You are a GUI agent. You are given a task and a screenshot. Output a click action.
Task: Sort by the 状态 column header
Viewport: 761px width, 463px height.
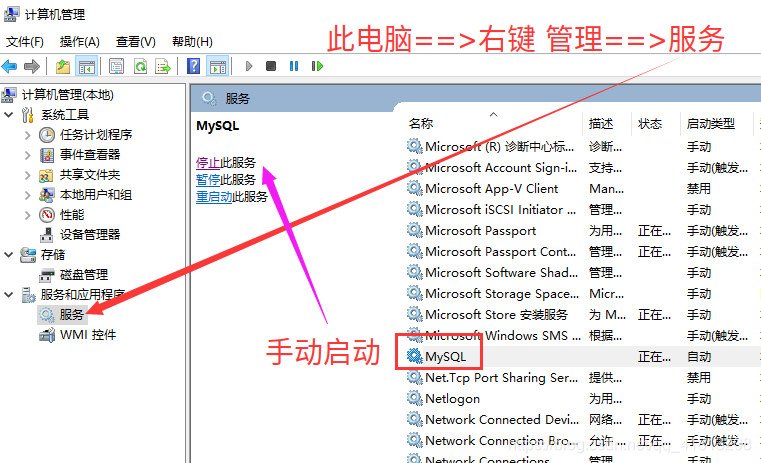click(650, 124)
